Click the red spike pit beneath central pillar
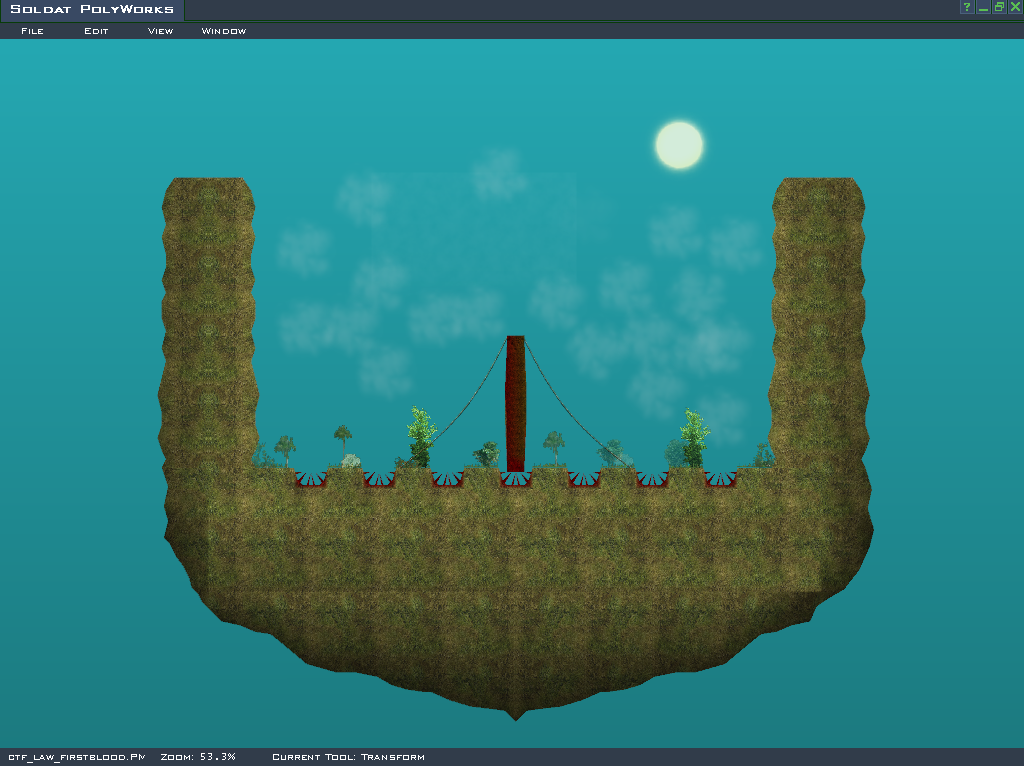1024x768 pixels. point(516,480)
